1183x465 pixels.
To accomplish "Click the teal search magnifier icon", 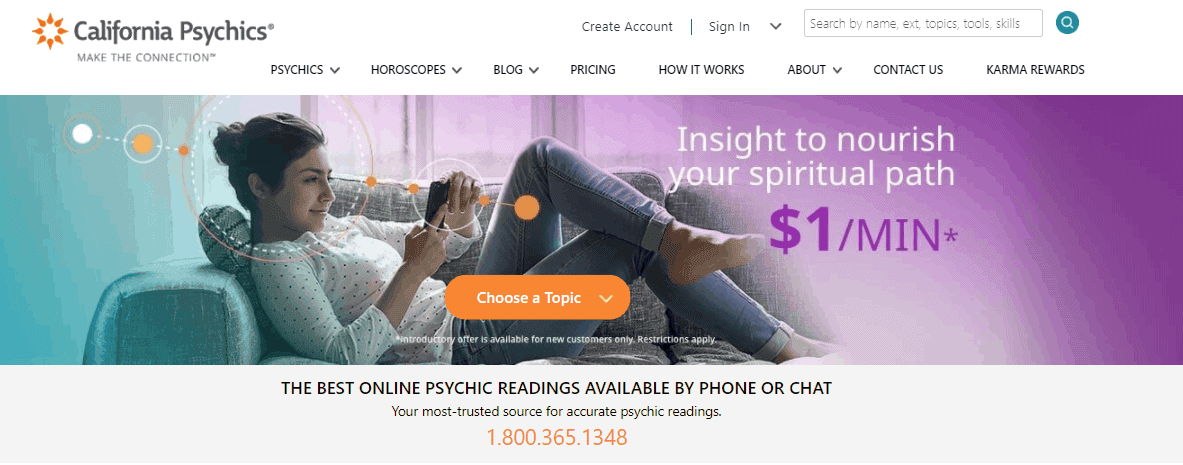I will [1067, 23].
